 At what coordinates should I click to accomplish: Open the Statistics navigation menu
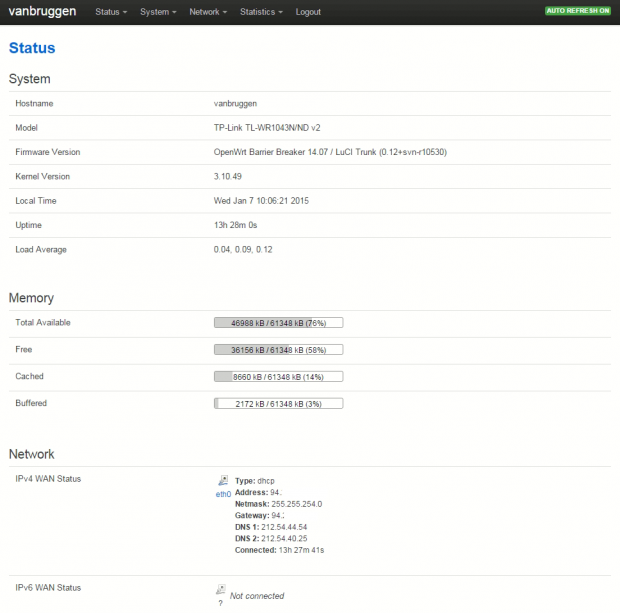[x=261, y=12]
